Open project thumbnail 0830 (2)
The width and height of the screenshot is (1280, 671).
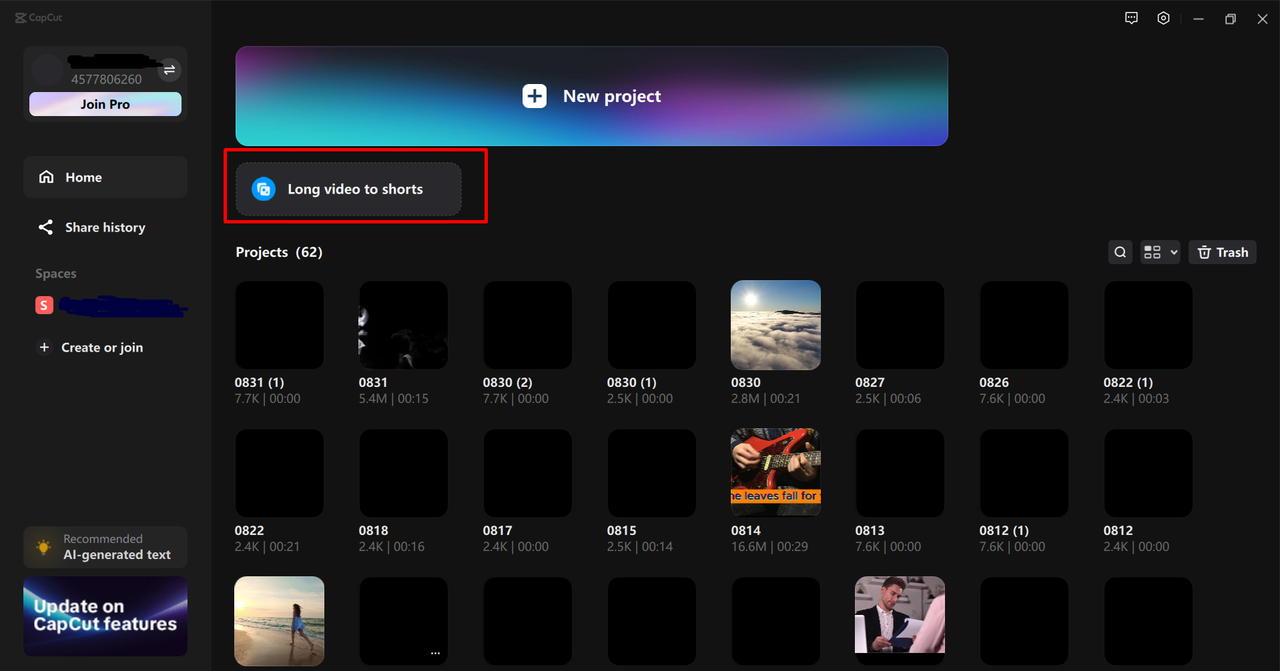[x=527, y=325]
